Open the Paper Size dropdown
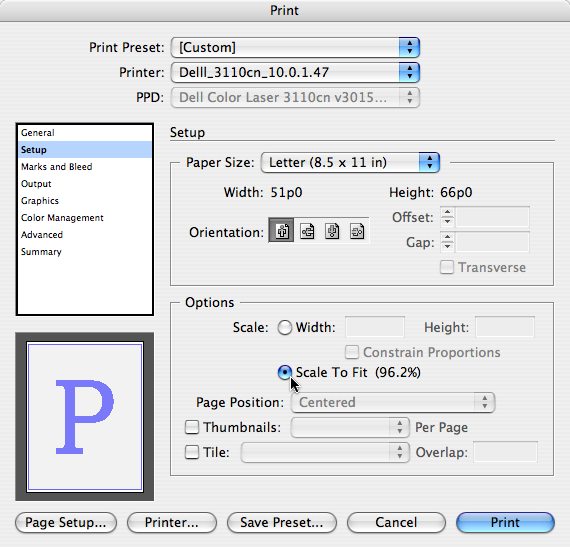 (x=350, y=162)
